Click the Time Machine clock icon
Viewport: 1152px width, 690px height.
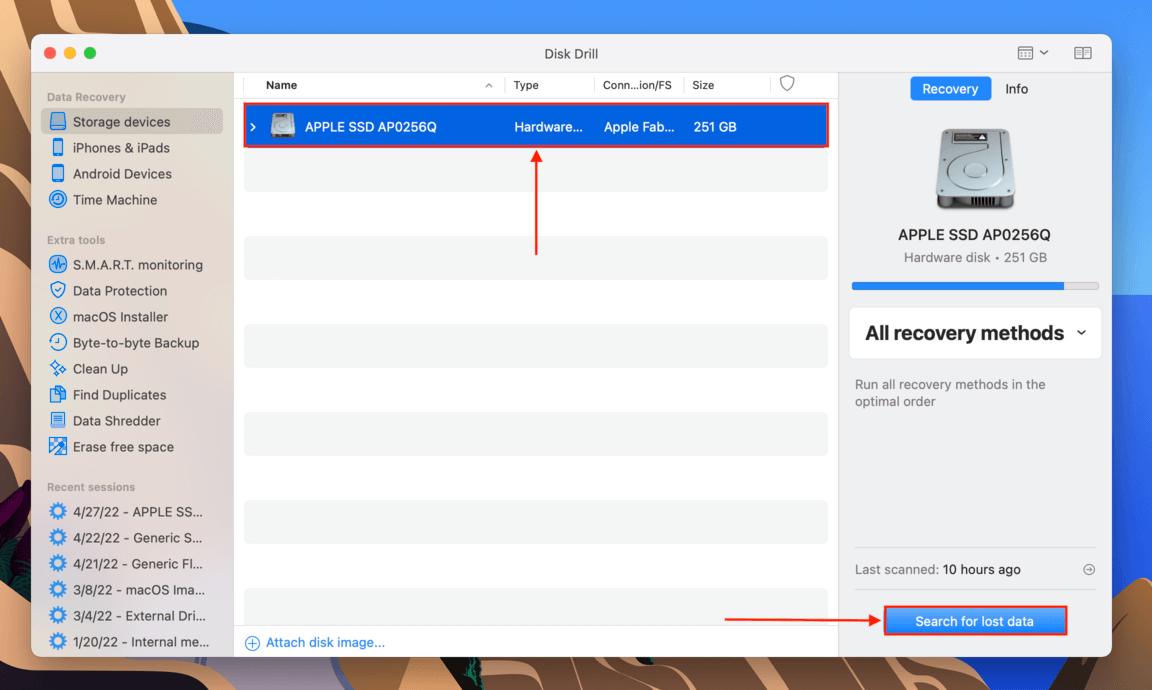coord(57,199)
